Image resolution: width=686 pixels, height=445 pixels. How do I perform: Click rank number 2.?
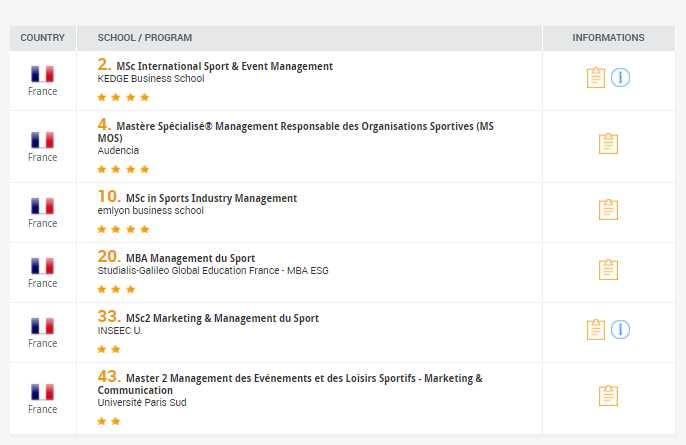click(105, 65)
